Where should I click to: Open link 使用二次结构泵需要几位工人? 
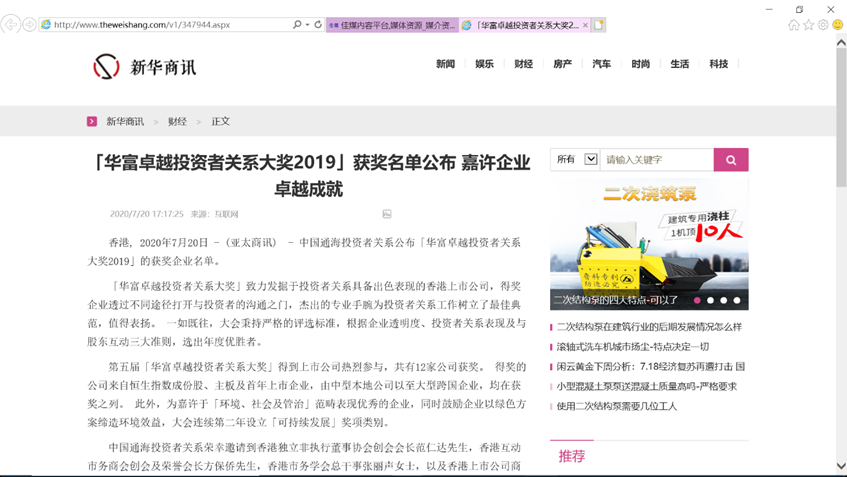click(x=616, y=406)
